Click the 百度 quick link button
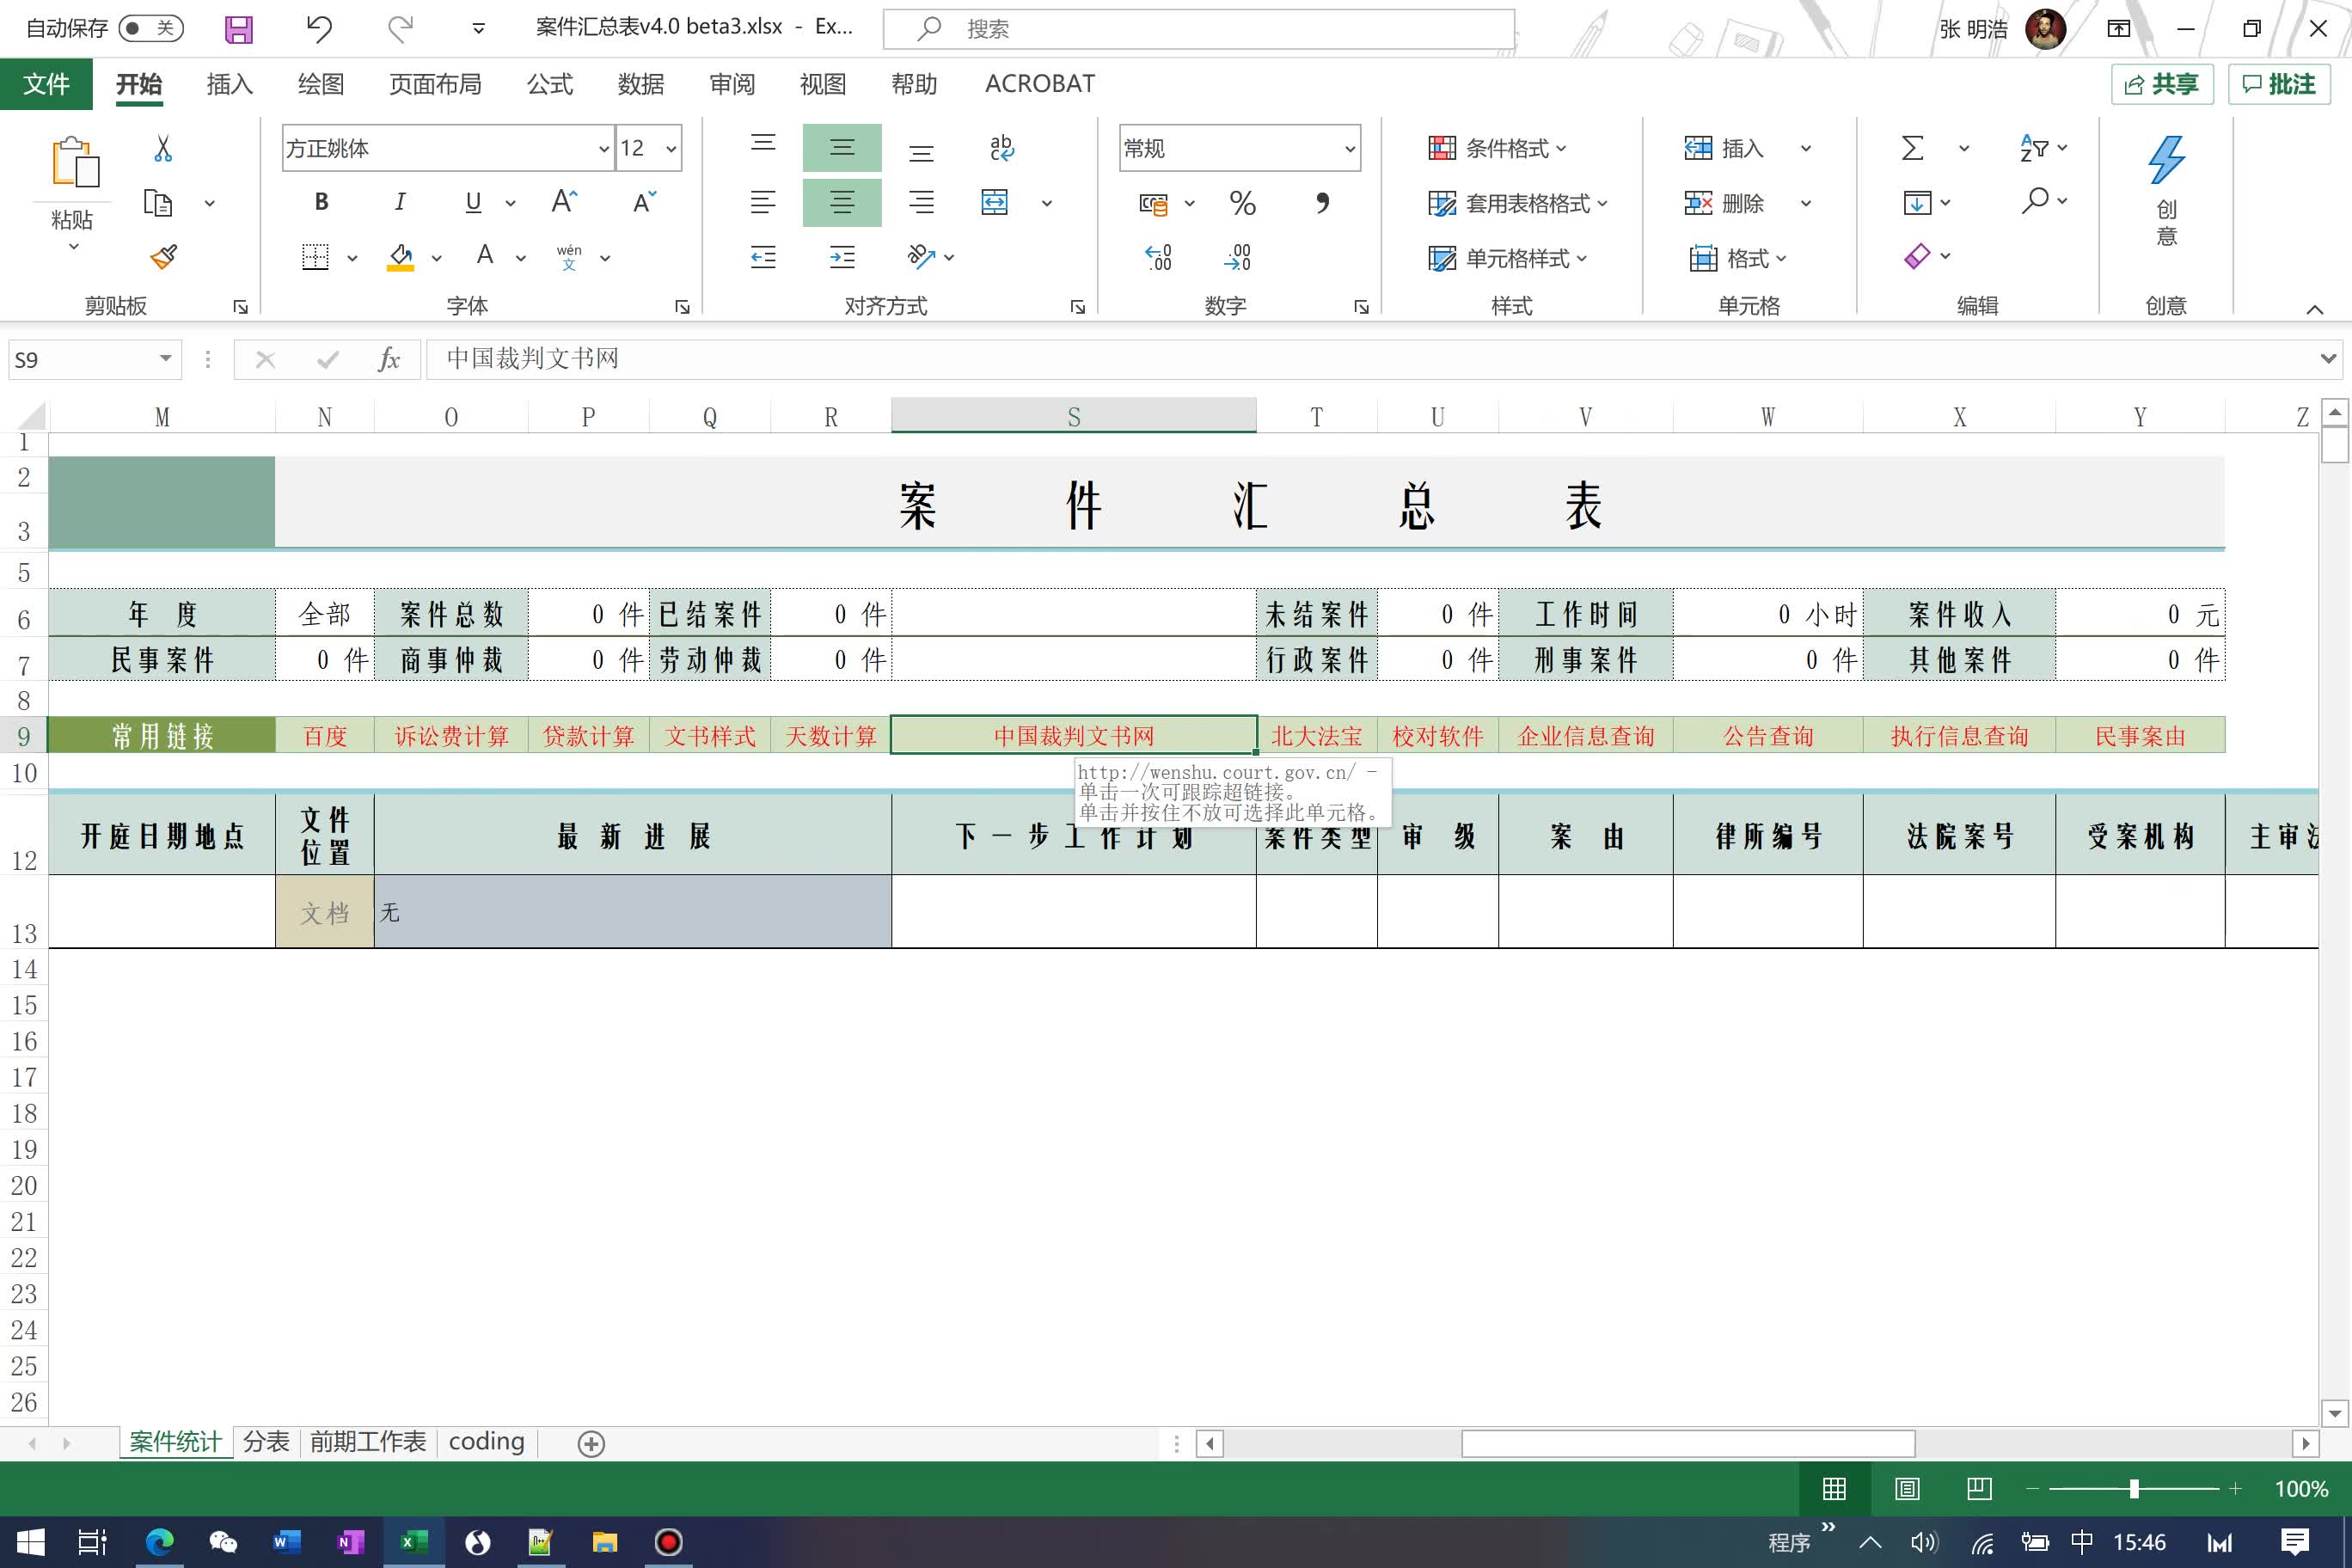Viewport: 2352px width, 1568px height. 324,733
